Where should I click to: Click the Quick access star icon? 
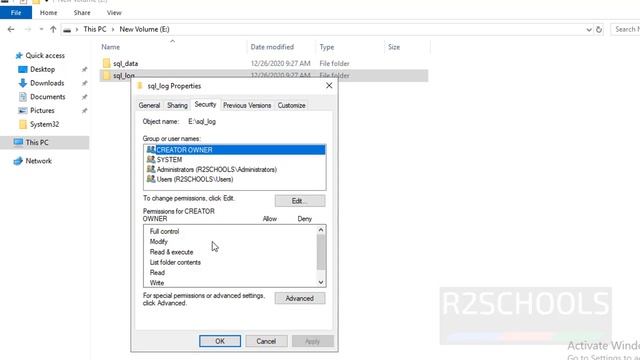click(x=19, y=56)
